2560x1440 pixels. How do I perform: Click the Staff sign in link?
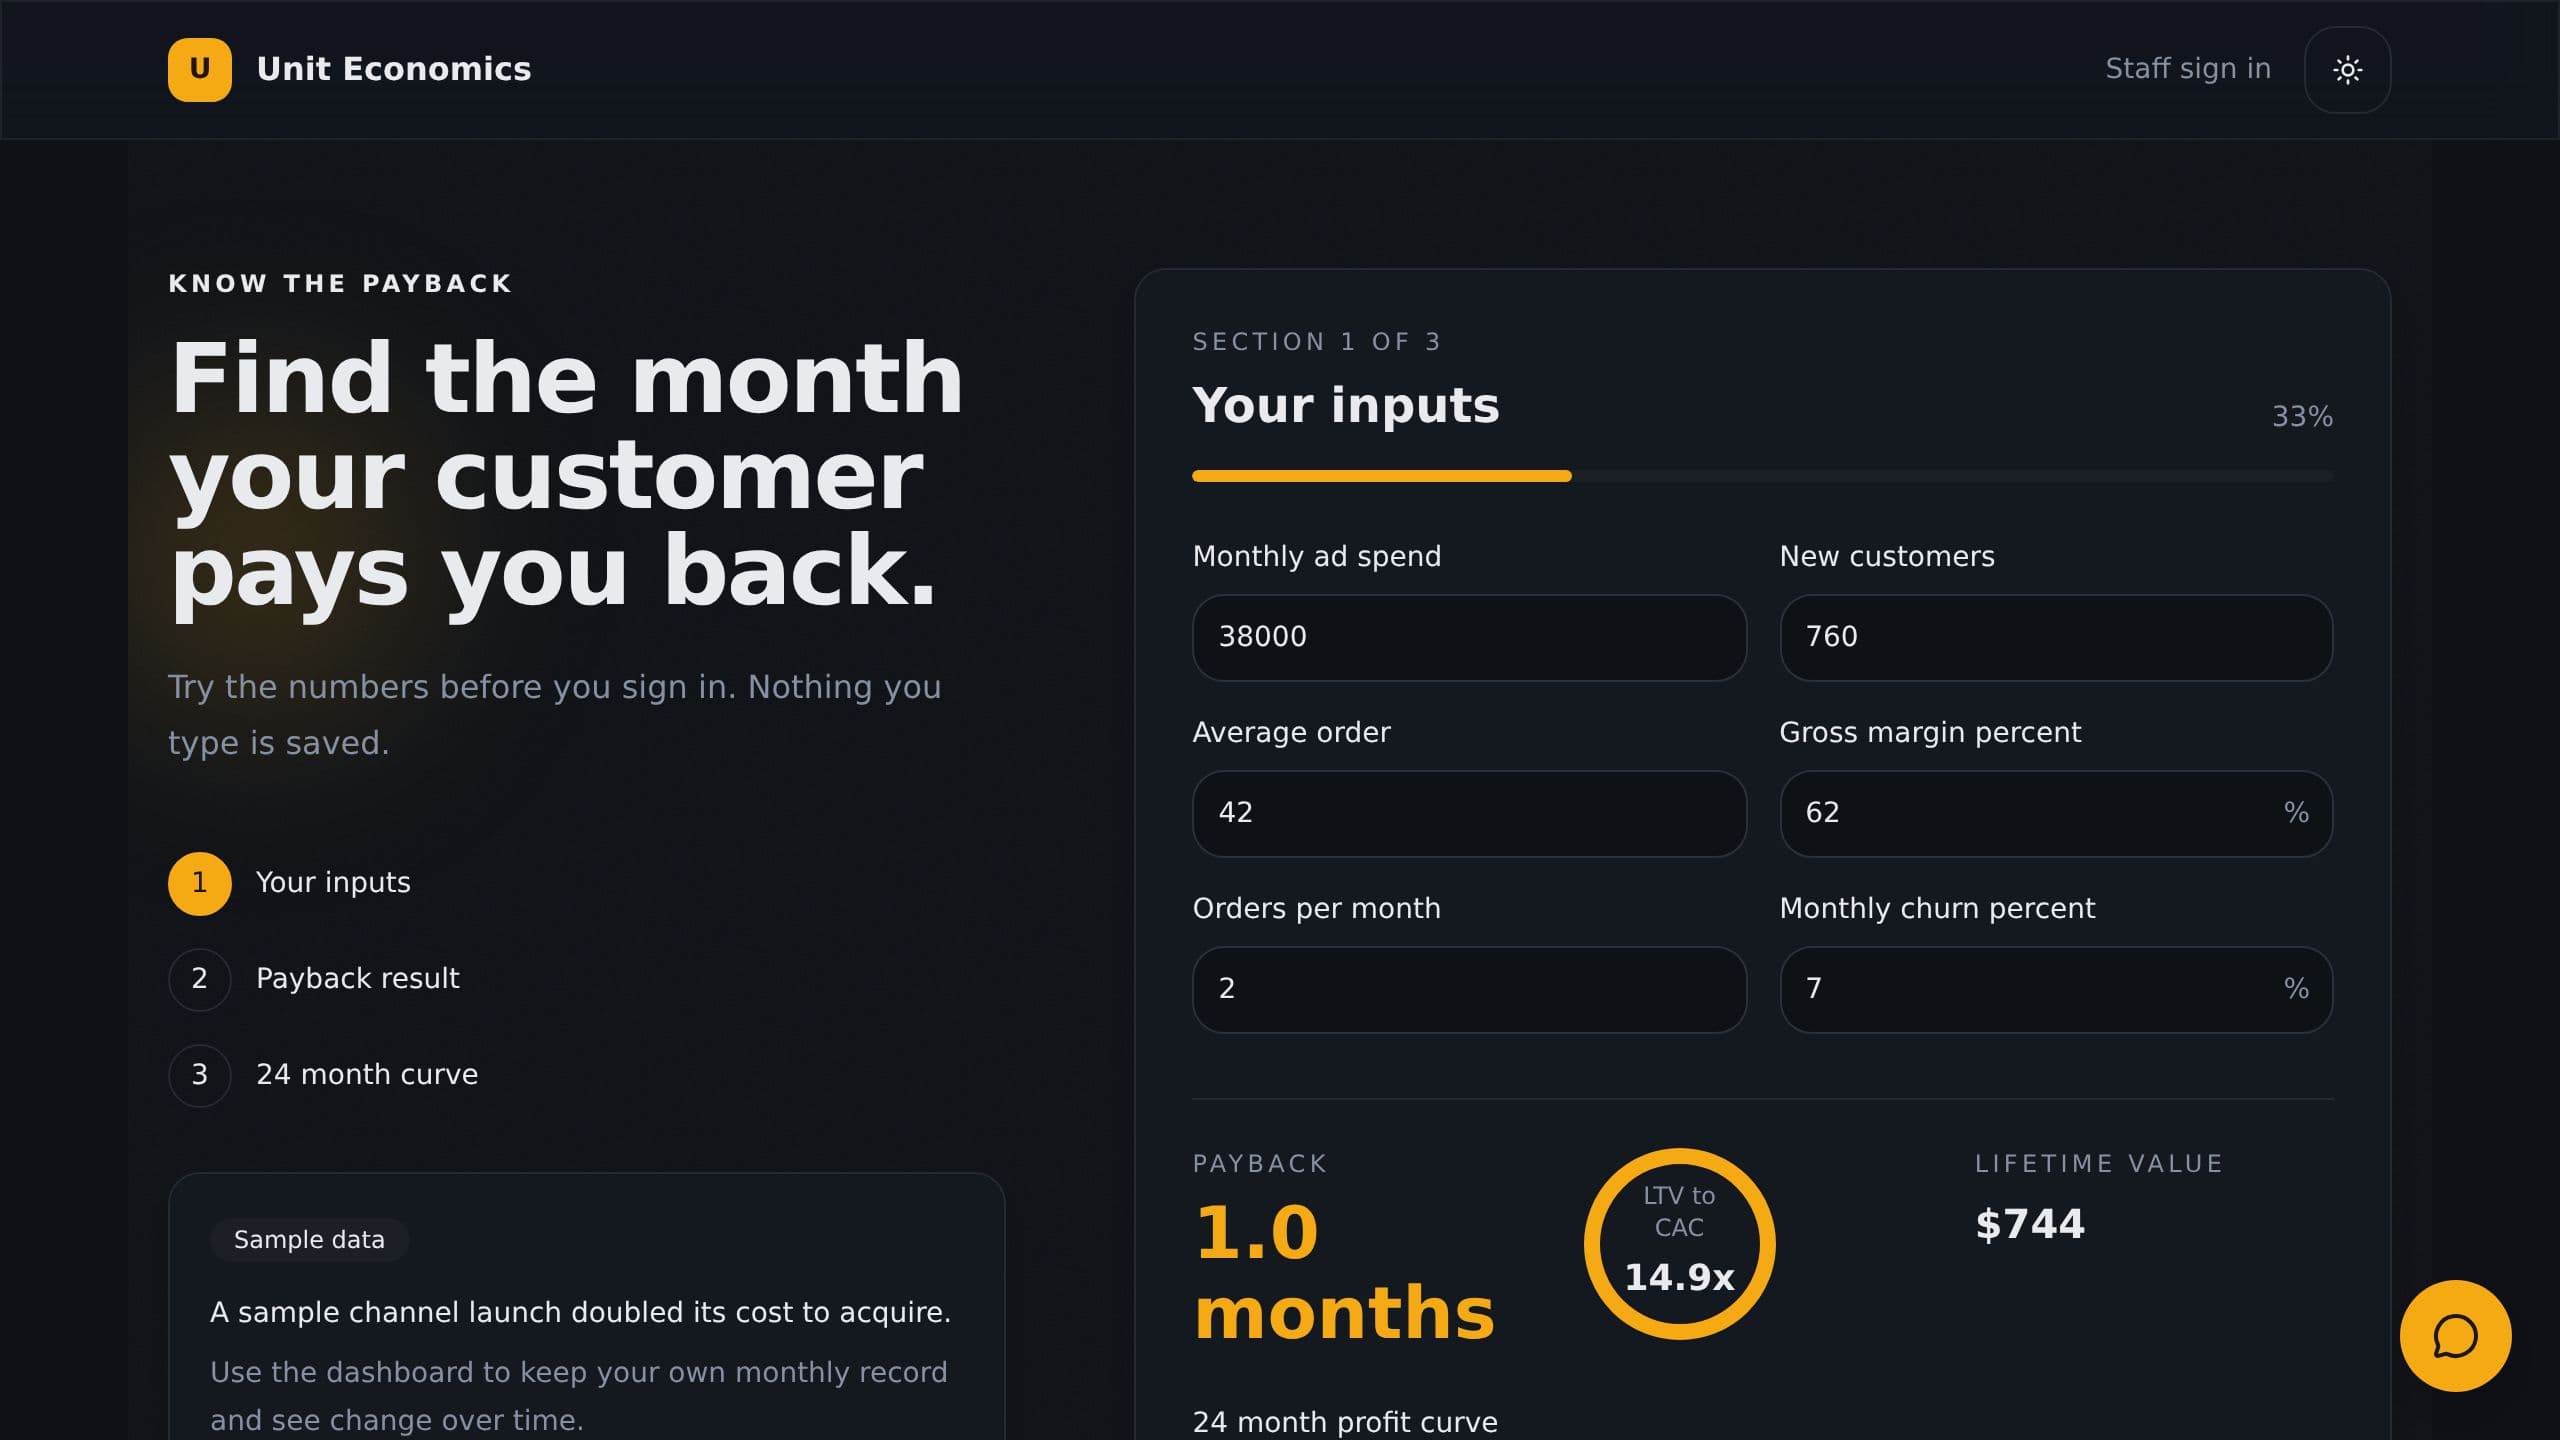2188,68
